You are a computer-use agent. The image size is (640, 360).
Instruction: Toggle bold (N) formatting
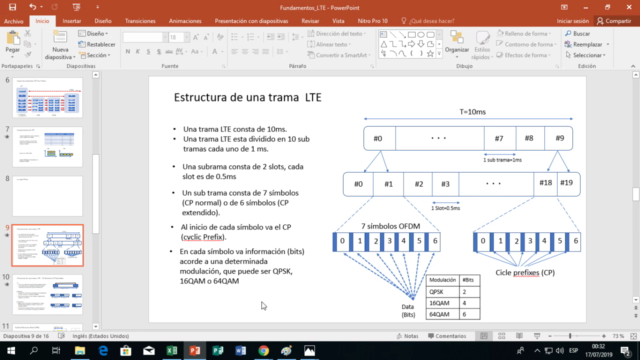click(x=128, y=52)
